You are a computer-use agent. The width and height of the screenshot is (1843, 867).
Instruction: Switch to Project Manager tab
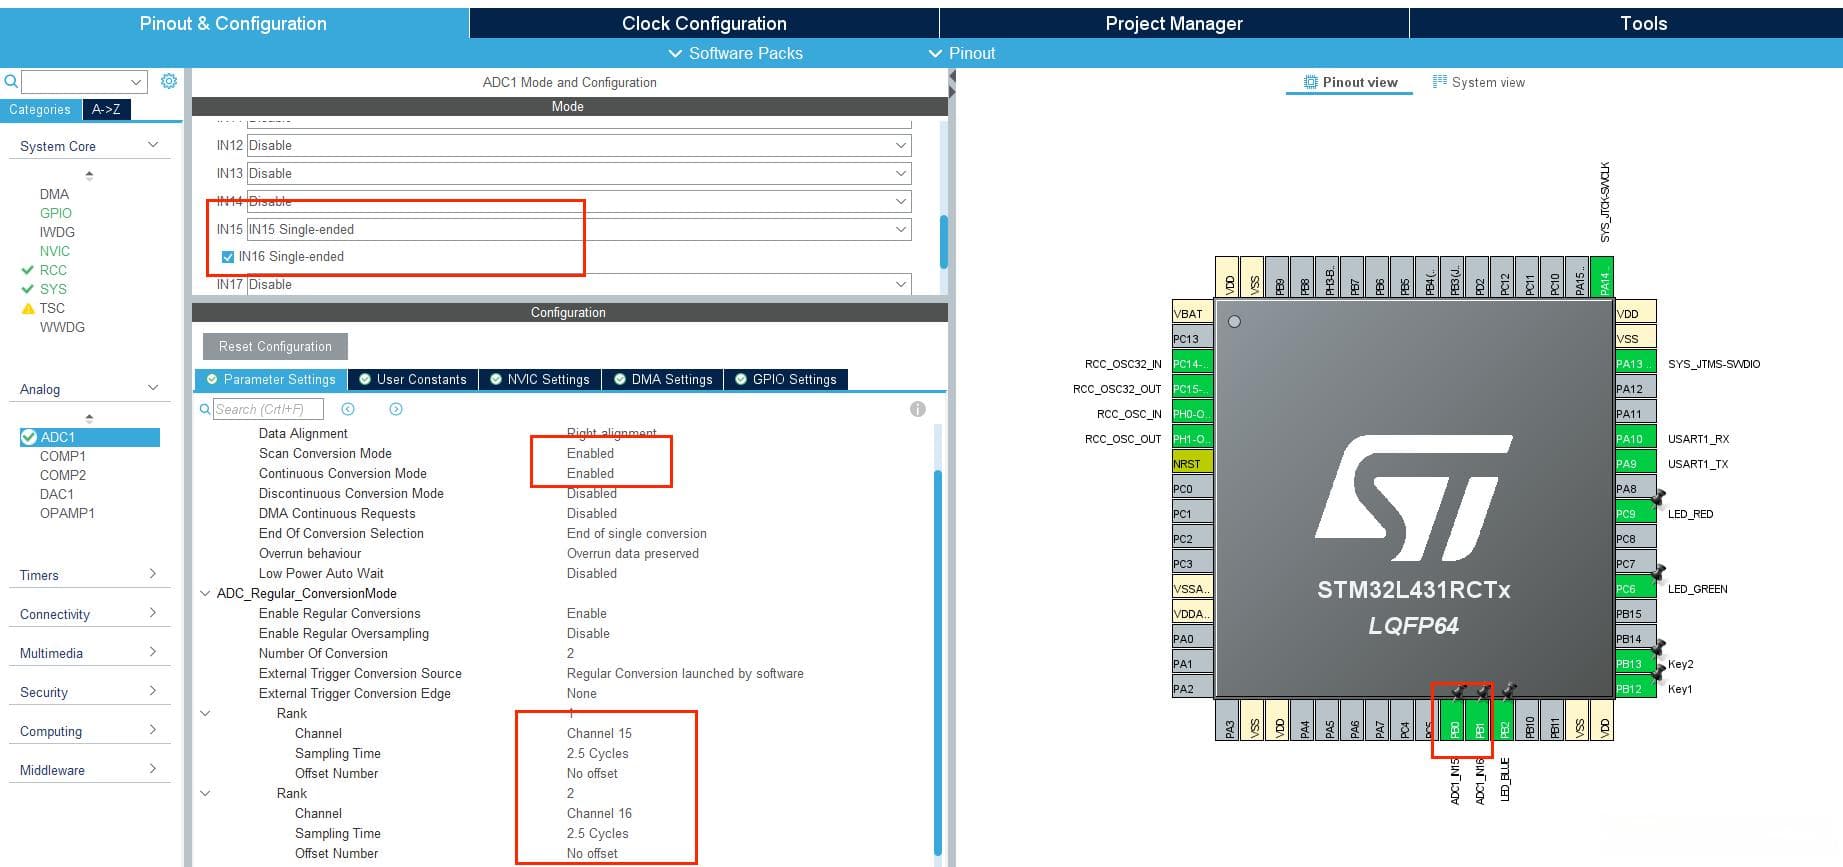(x=1174, y=23)
